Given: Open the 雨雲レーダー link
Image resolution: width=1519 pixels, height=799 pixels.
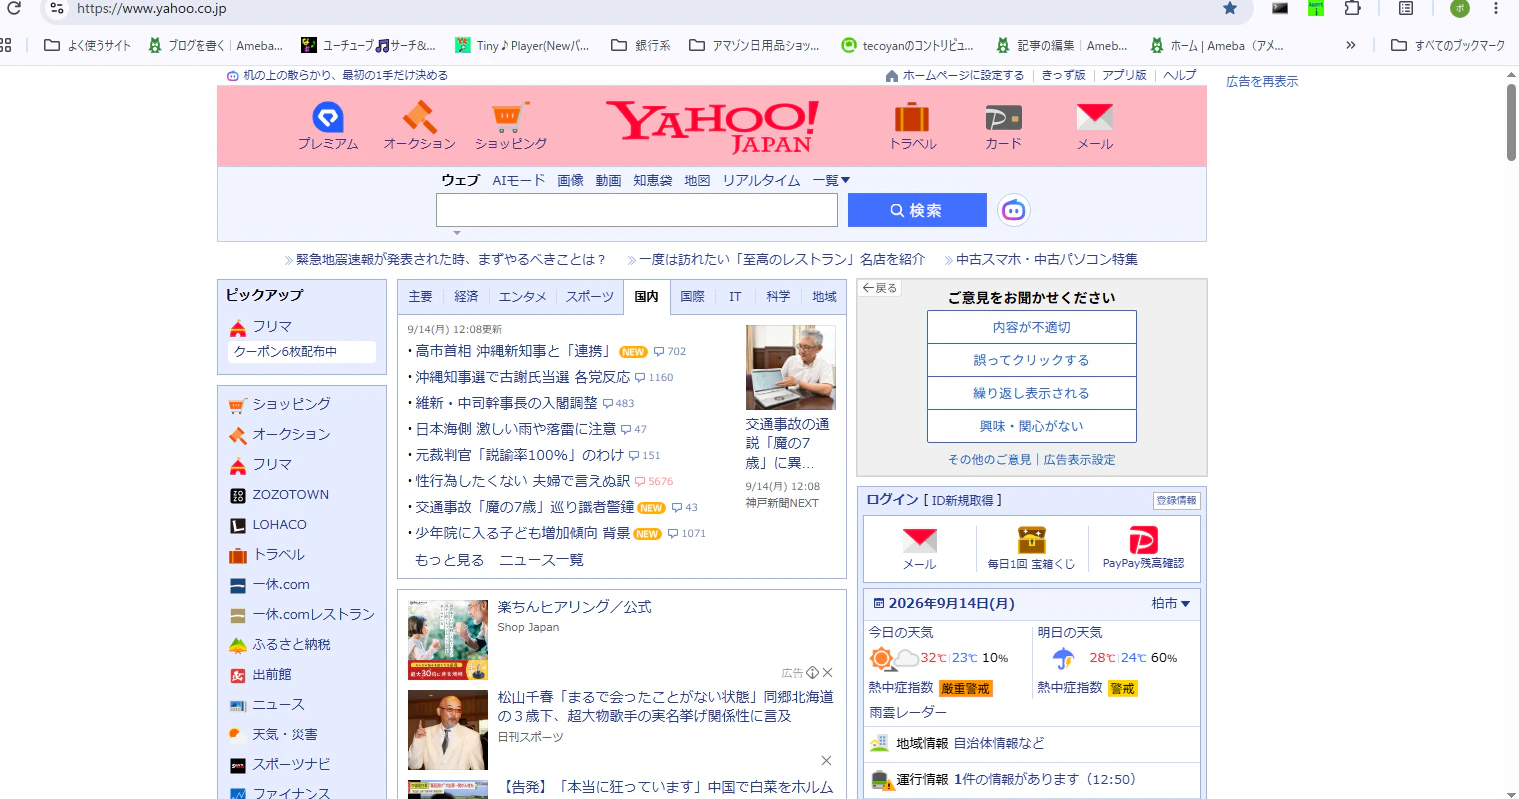Looking at the screenshot, I should click(x=908, y=712).
